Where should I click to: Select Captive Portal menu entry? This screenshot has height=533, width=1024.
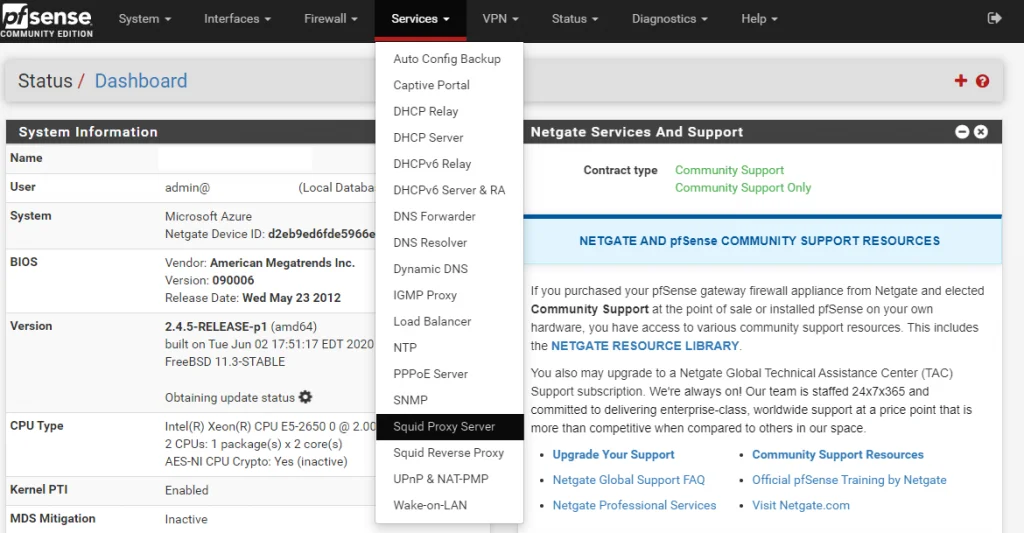point(449,85)
